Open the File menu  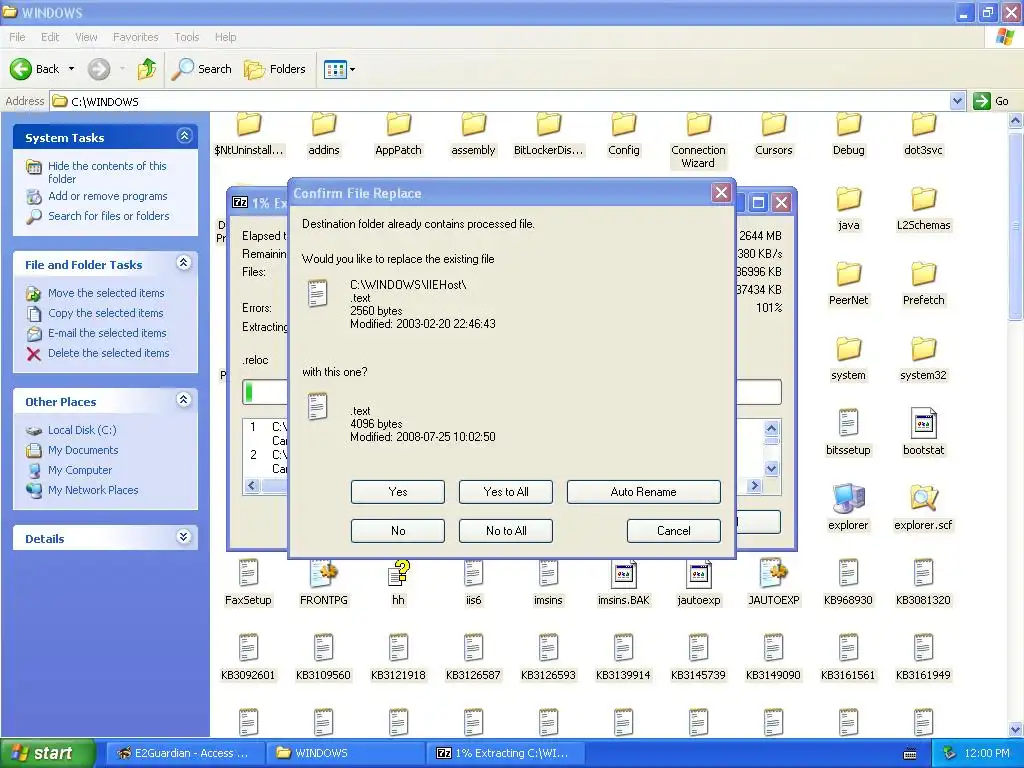[x=17, y=37]
